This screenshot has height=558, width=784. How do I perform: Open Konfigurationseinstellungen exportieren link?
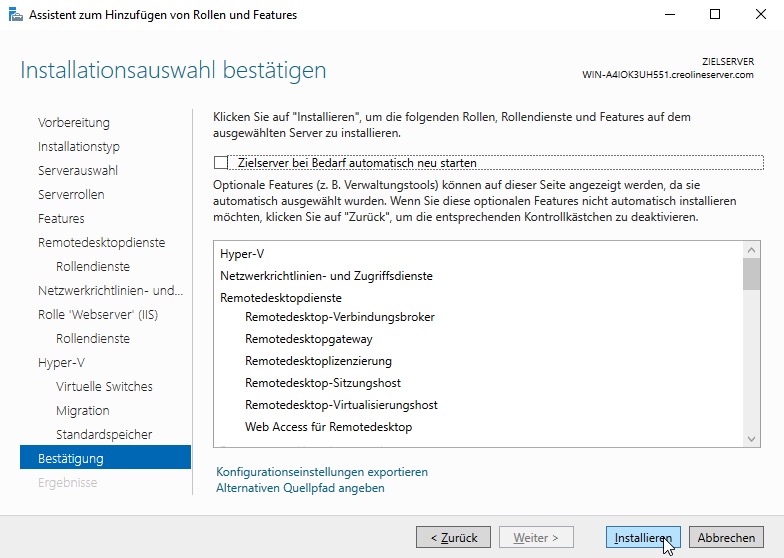pyautogui.click(x=322, y=472)
